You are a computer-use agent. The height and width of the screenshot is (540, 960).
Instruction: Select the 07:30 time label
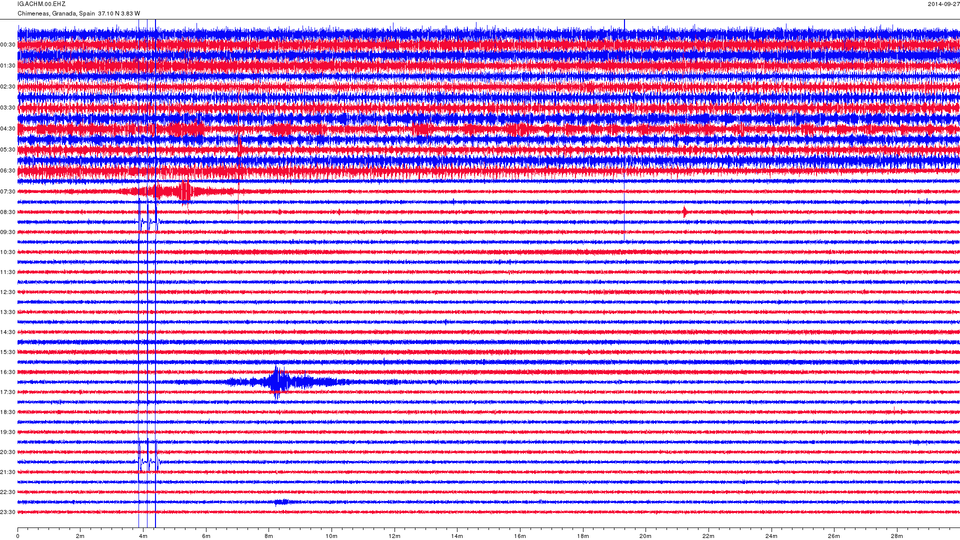pyautogui.click(x=7, y=192)
